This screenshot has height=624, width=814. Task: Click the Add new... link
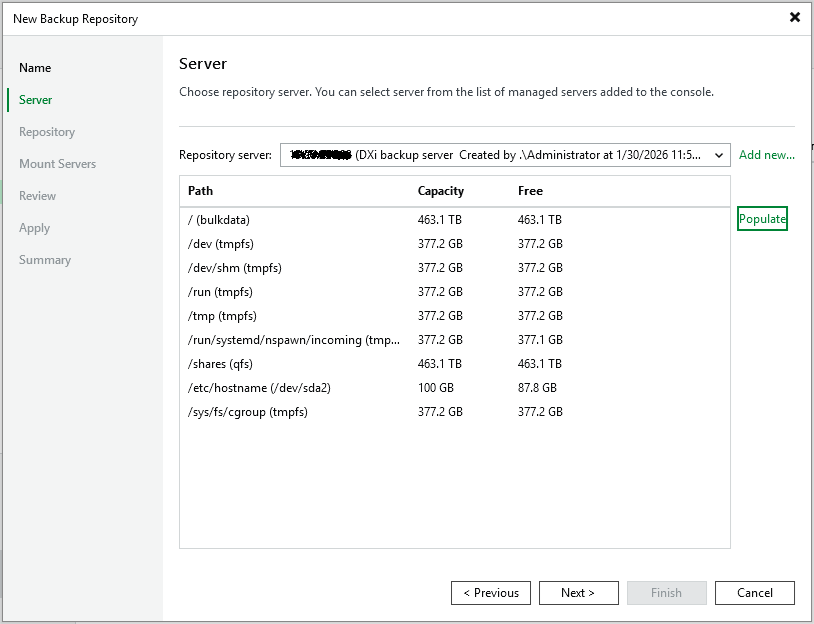click(x=766, y=155)
